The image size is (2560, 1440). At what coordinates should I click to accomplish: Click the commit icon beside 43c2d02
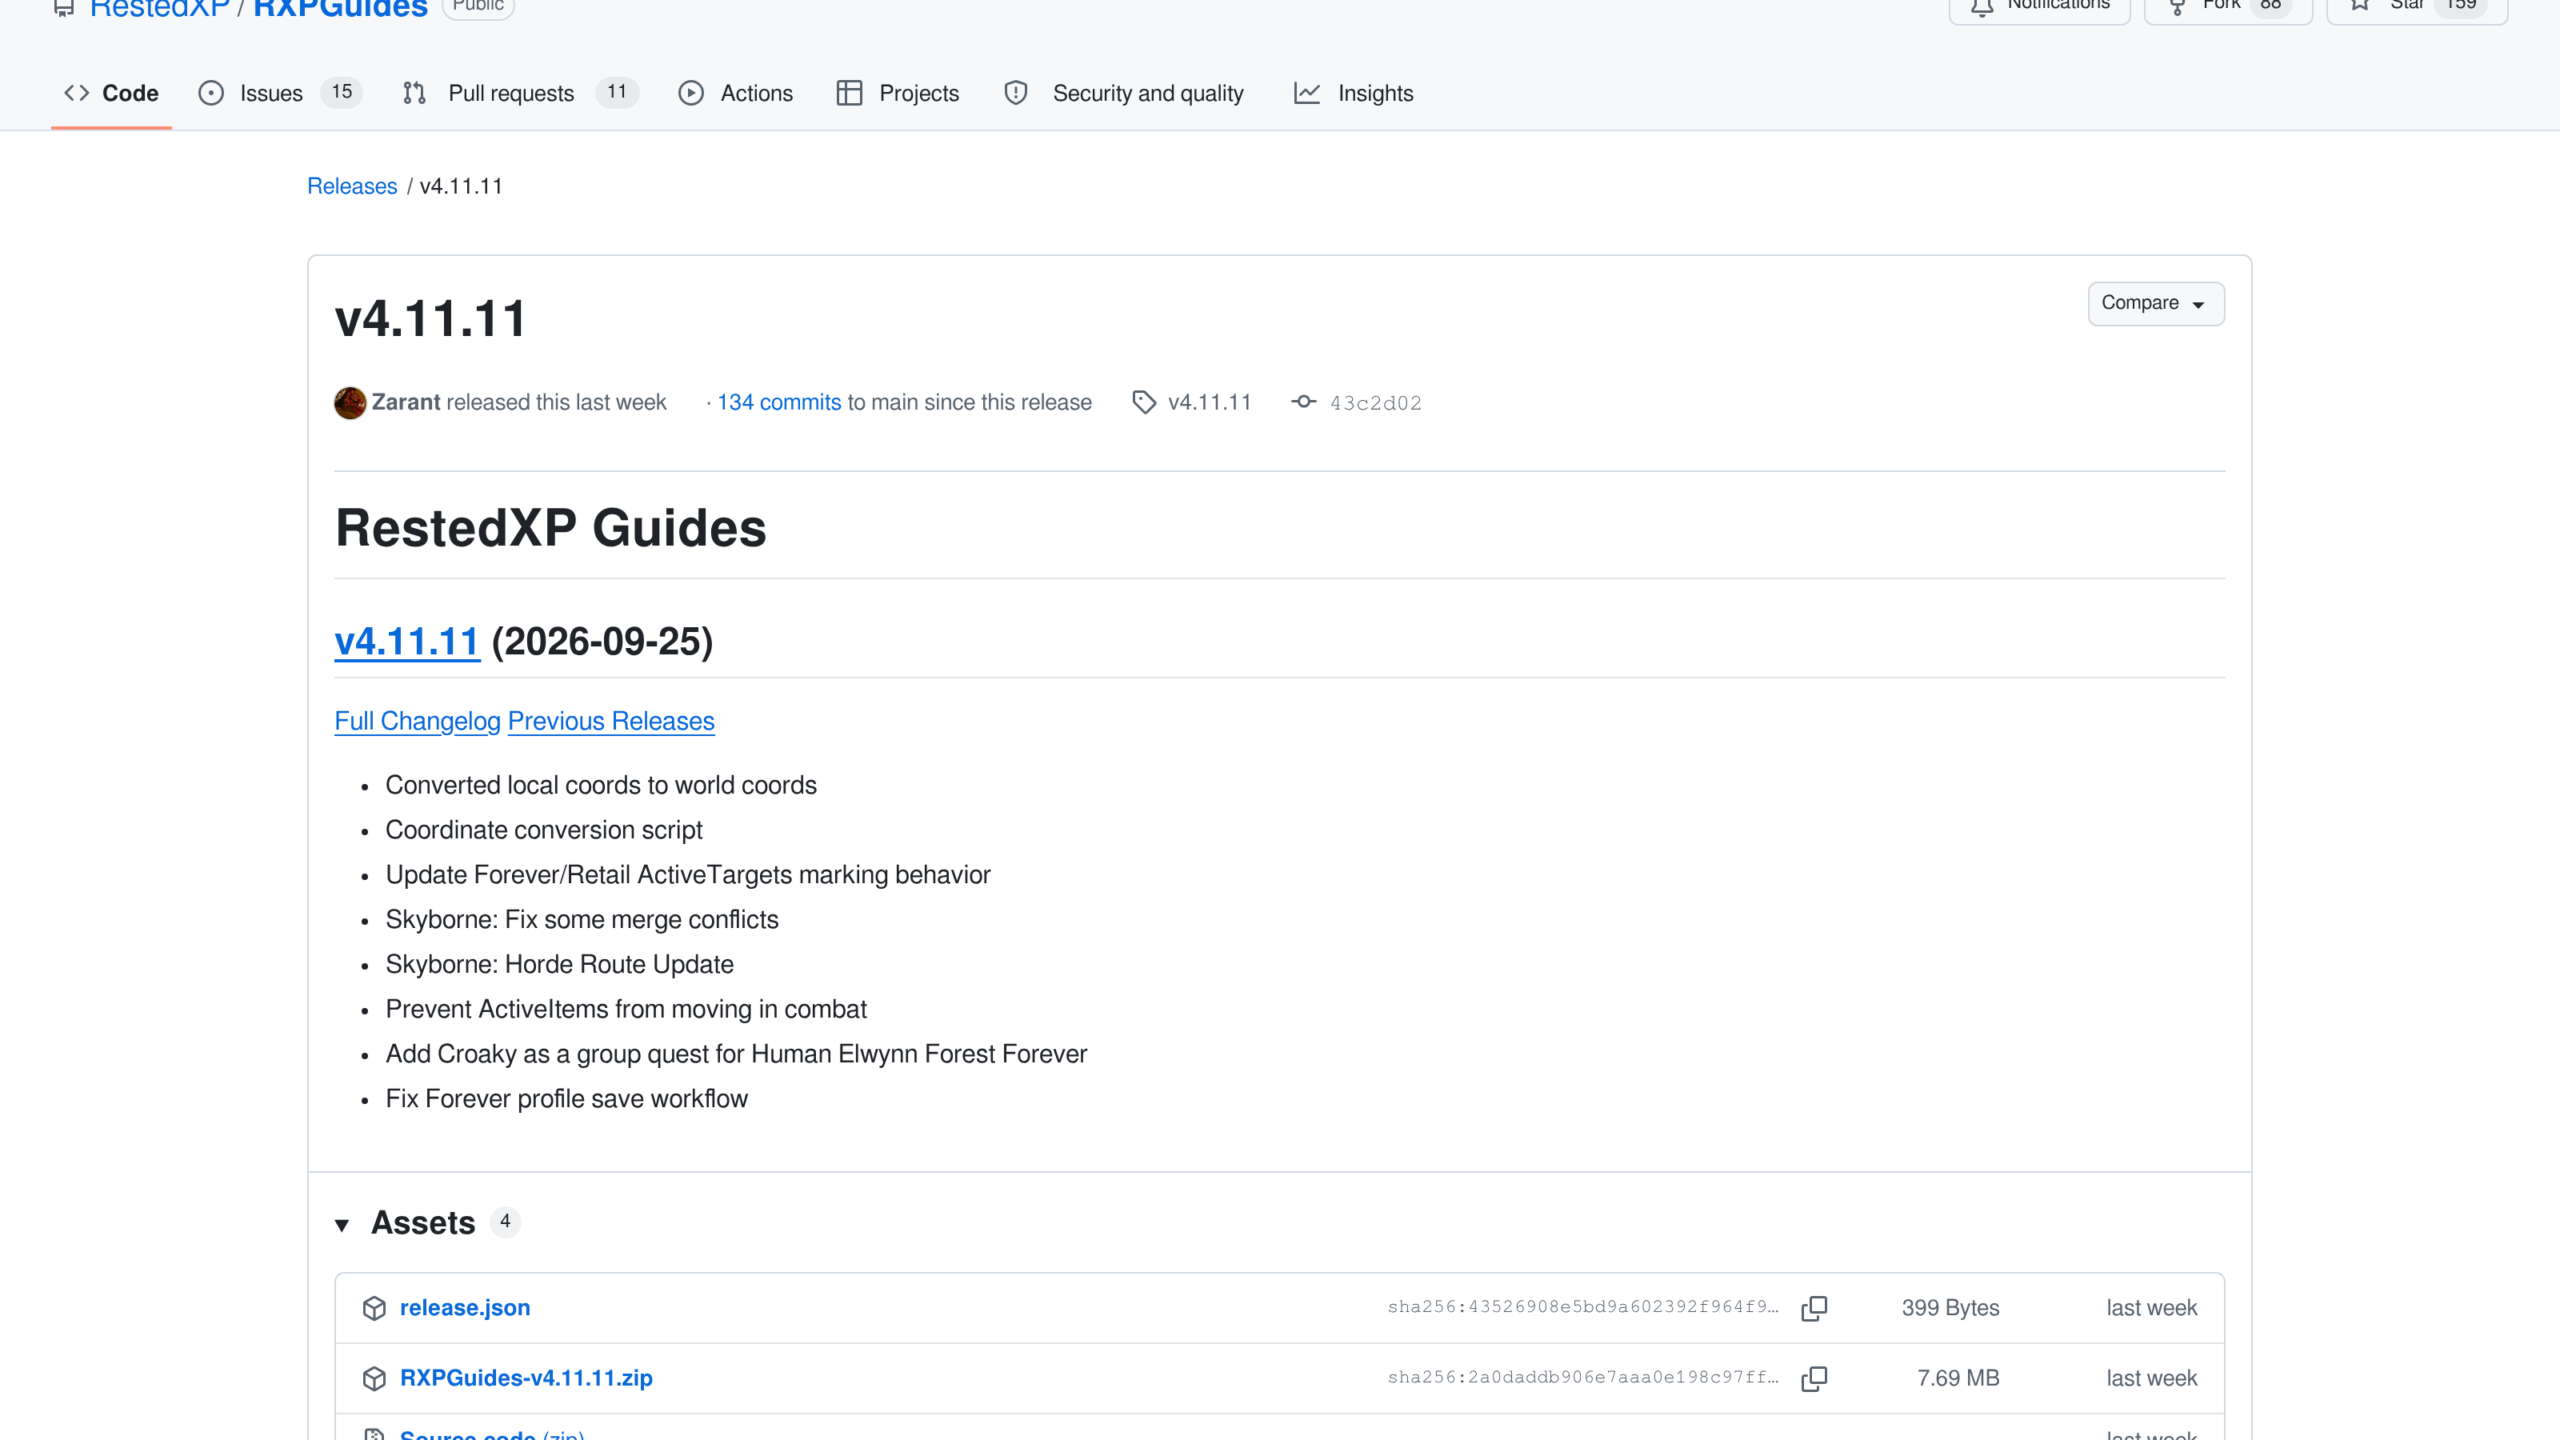[x=1303, y=402]
